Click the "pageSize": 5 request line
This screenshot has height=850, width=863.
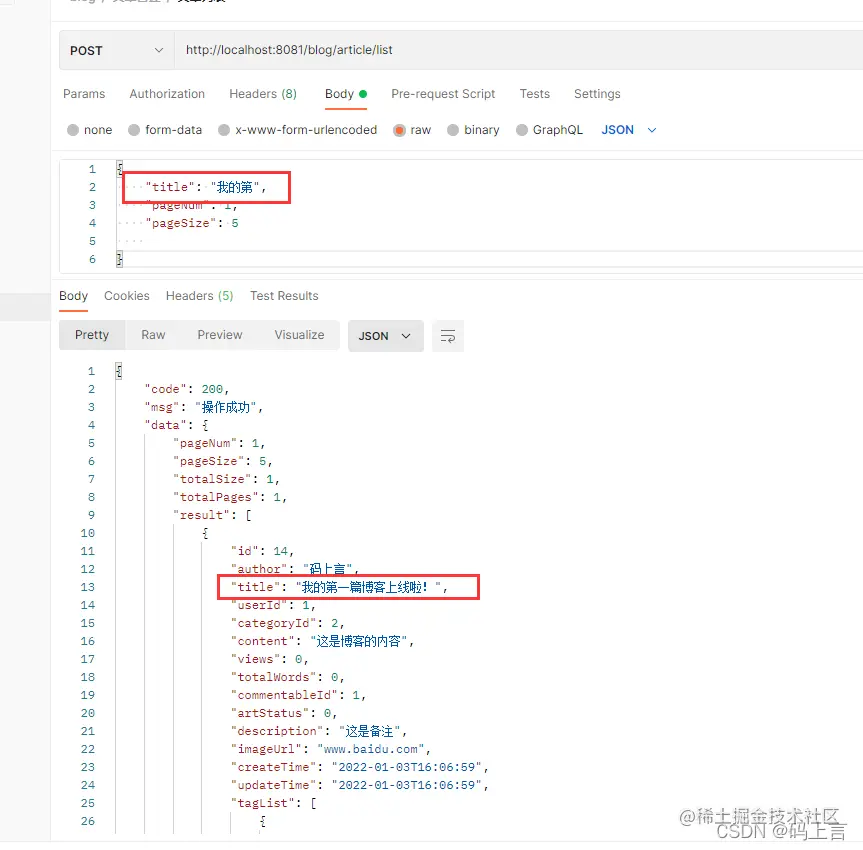(191, 223)
